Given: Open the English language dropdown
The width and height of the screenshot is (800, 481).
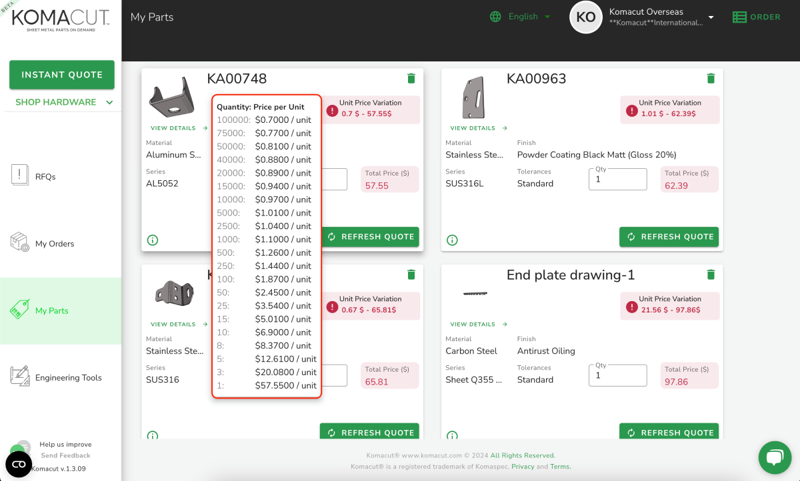Looking at the screenshot, I should coord(529,17).
